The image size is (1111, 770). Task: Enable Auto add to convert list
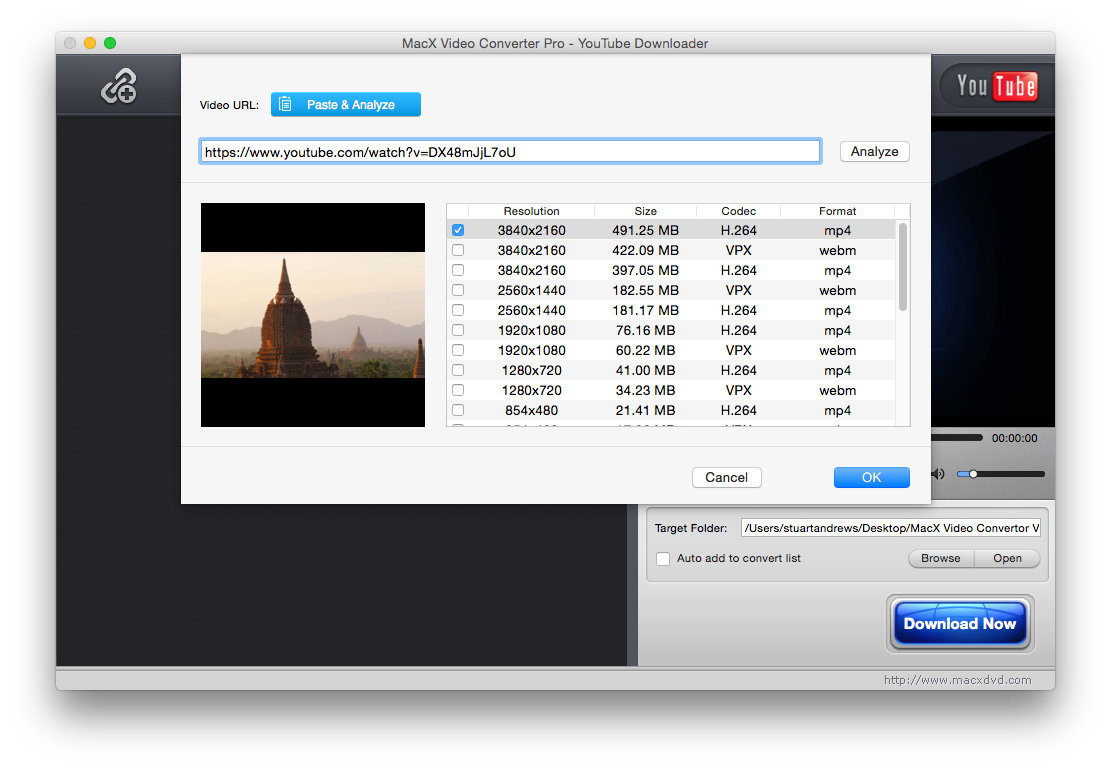[663, 559]
